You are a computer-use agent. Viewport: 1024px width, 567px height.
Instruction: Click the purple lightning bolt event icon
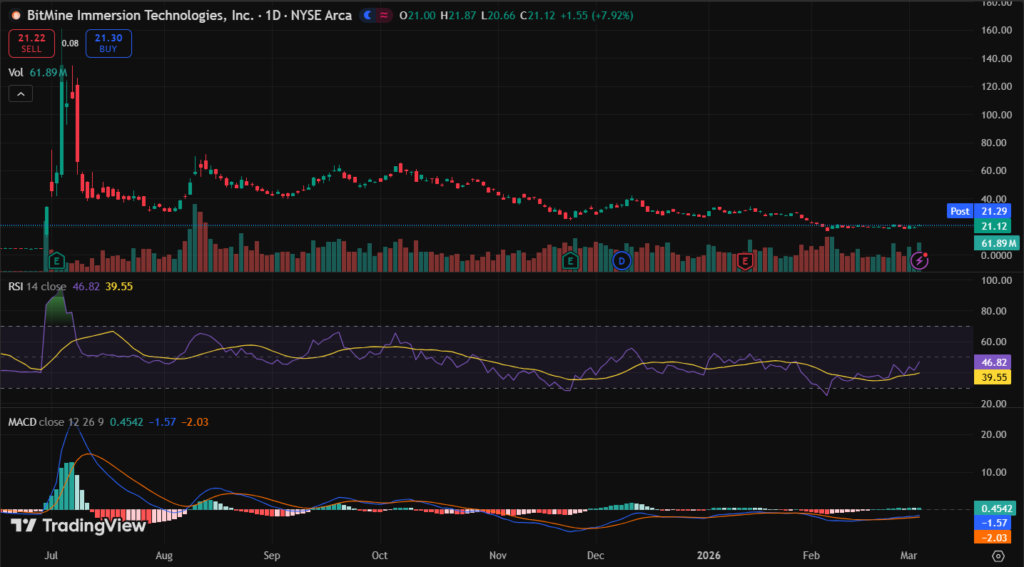[x=920, y=261]
